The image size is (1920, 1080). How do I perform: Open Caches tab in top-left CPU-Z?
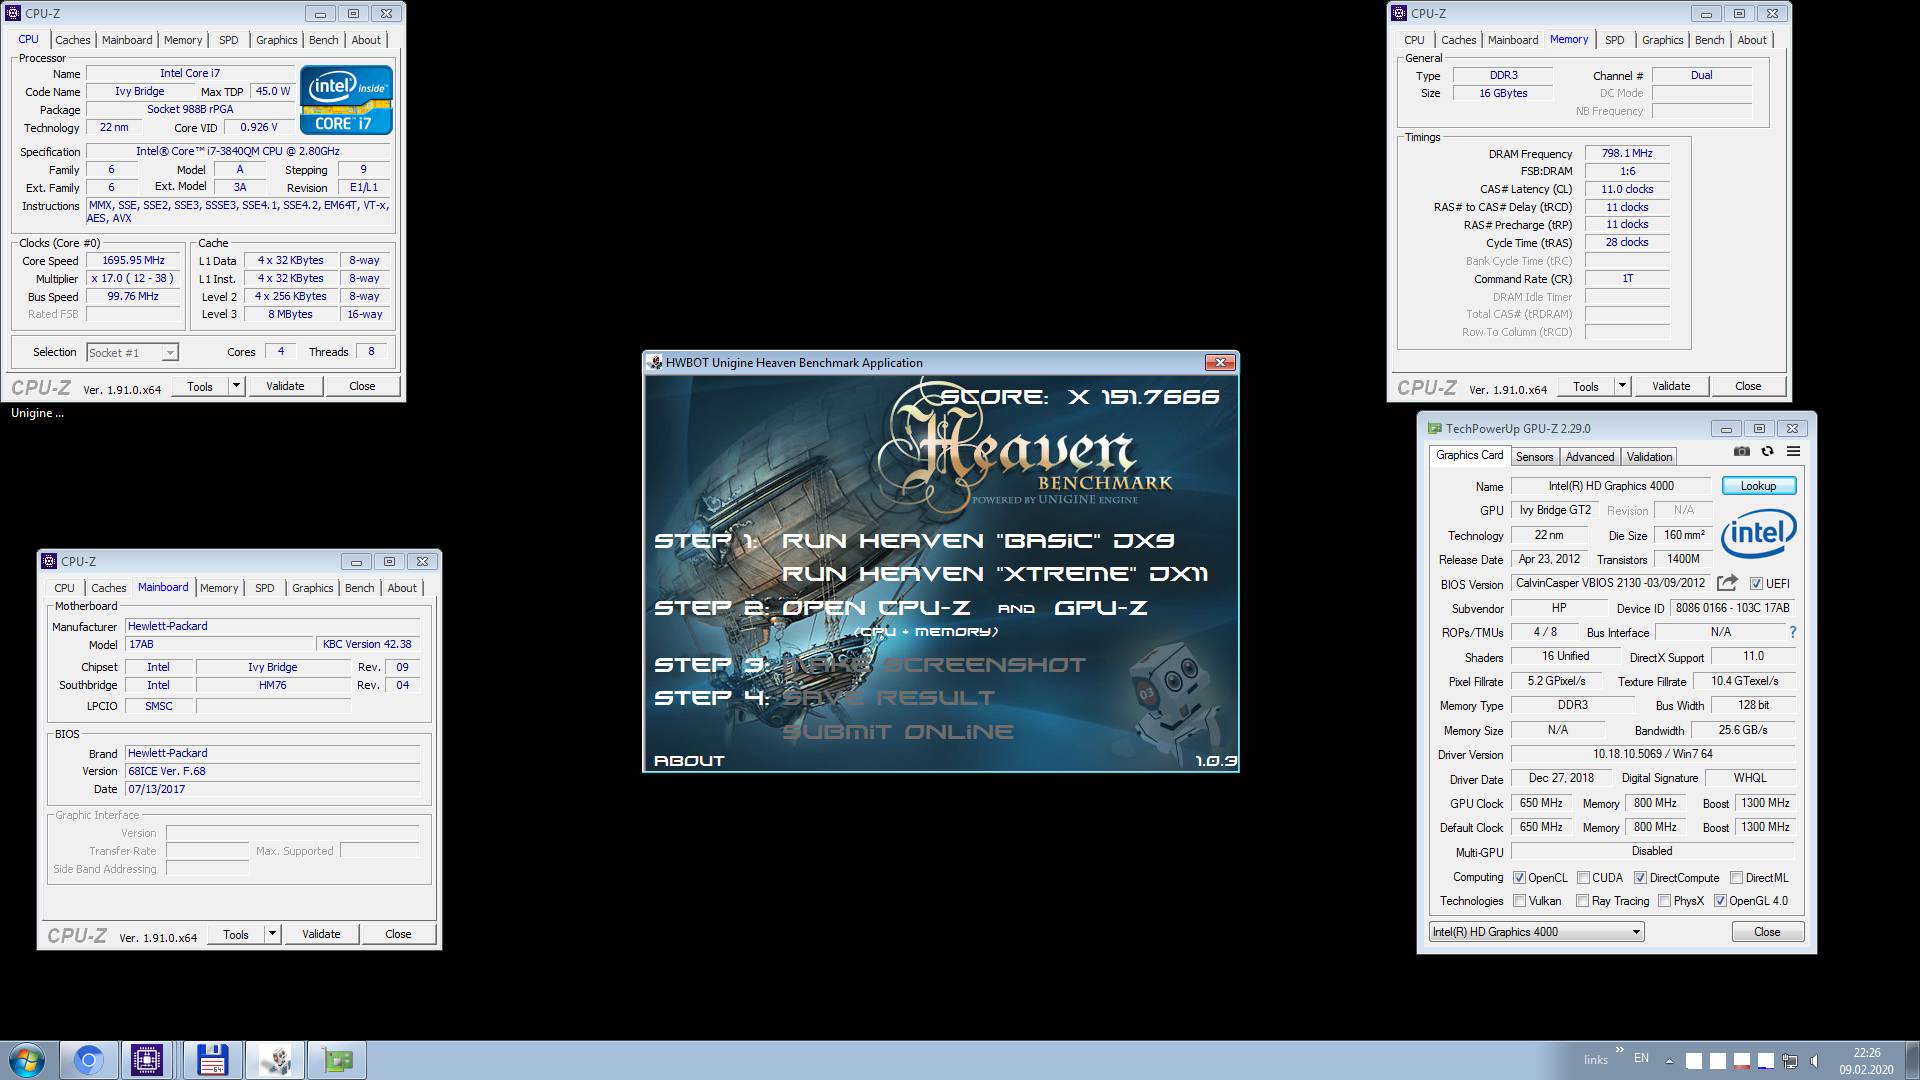[73, 40]
